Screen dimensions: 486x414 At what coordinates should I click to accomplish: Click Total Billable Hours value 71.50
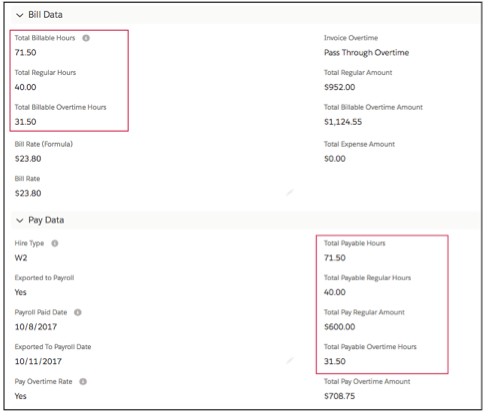pyautogui.click(x=25, y=52)
